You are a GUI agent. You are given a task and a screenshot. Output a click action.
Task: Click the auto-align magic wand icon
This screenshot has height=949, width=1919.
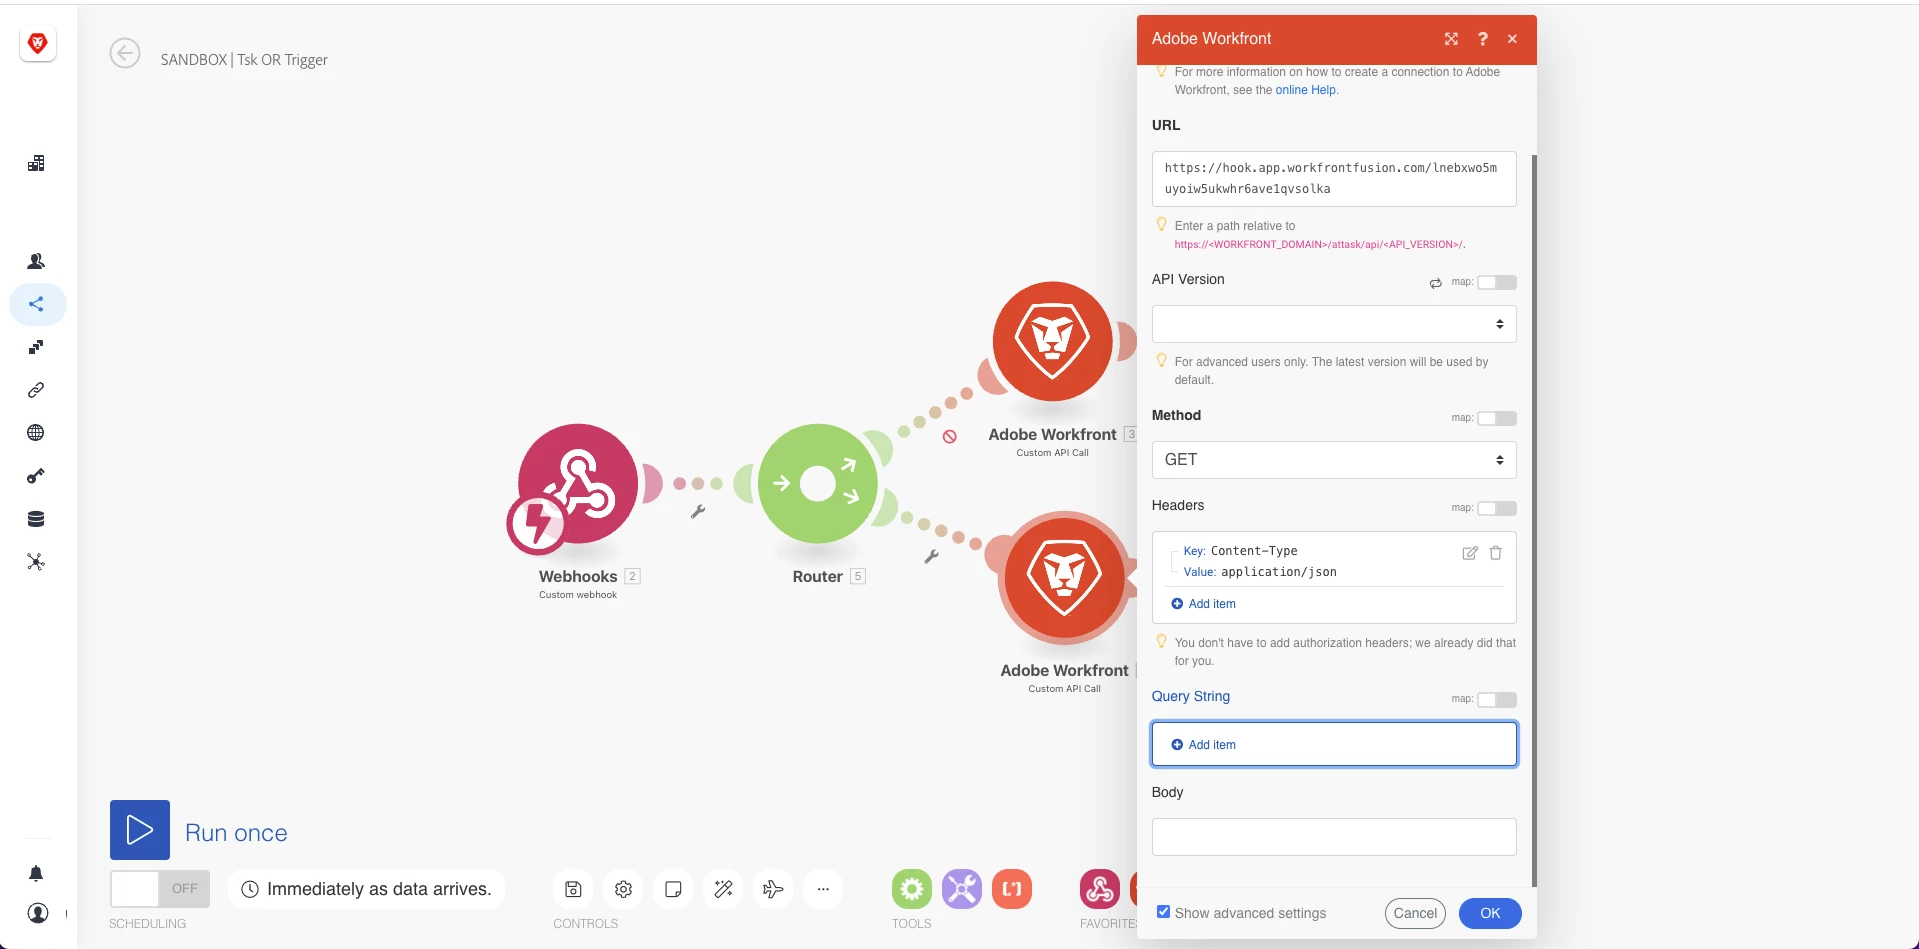pyautogui.click(x=723, y=889)
